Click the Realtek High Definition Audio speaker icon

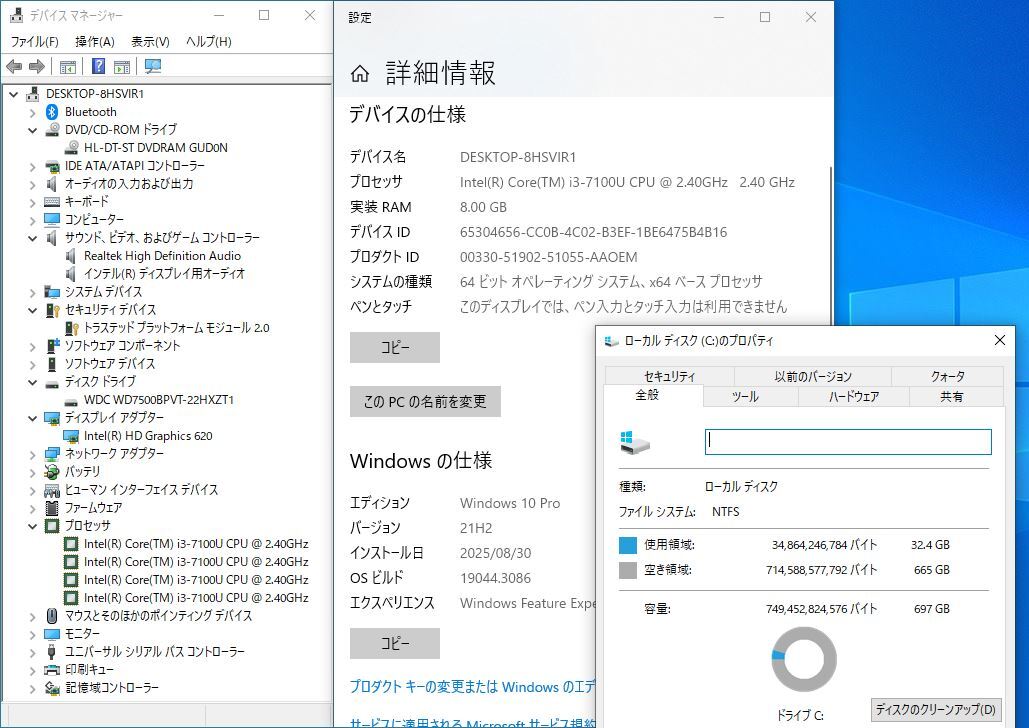(x=71, y=256)
